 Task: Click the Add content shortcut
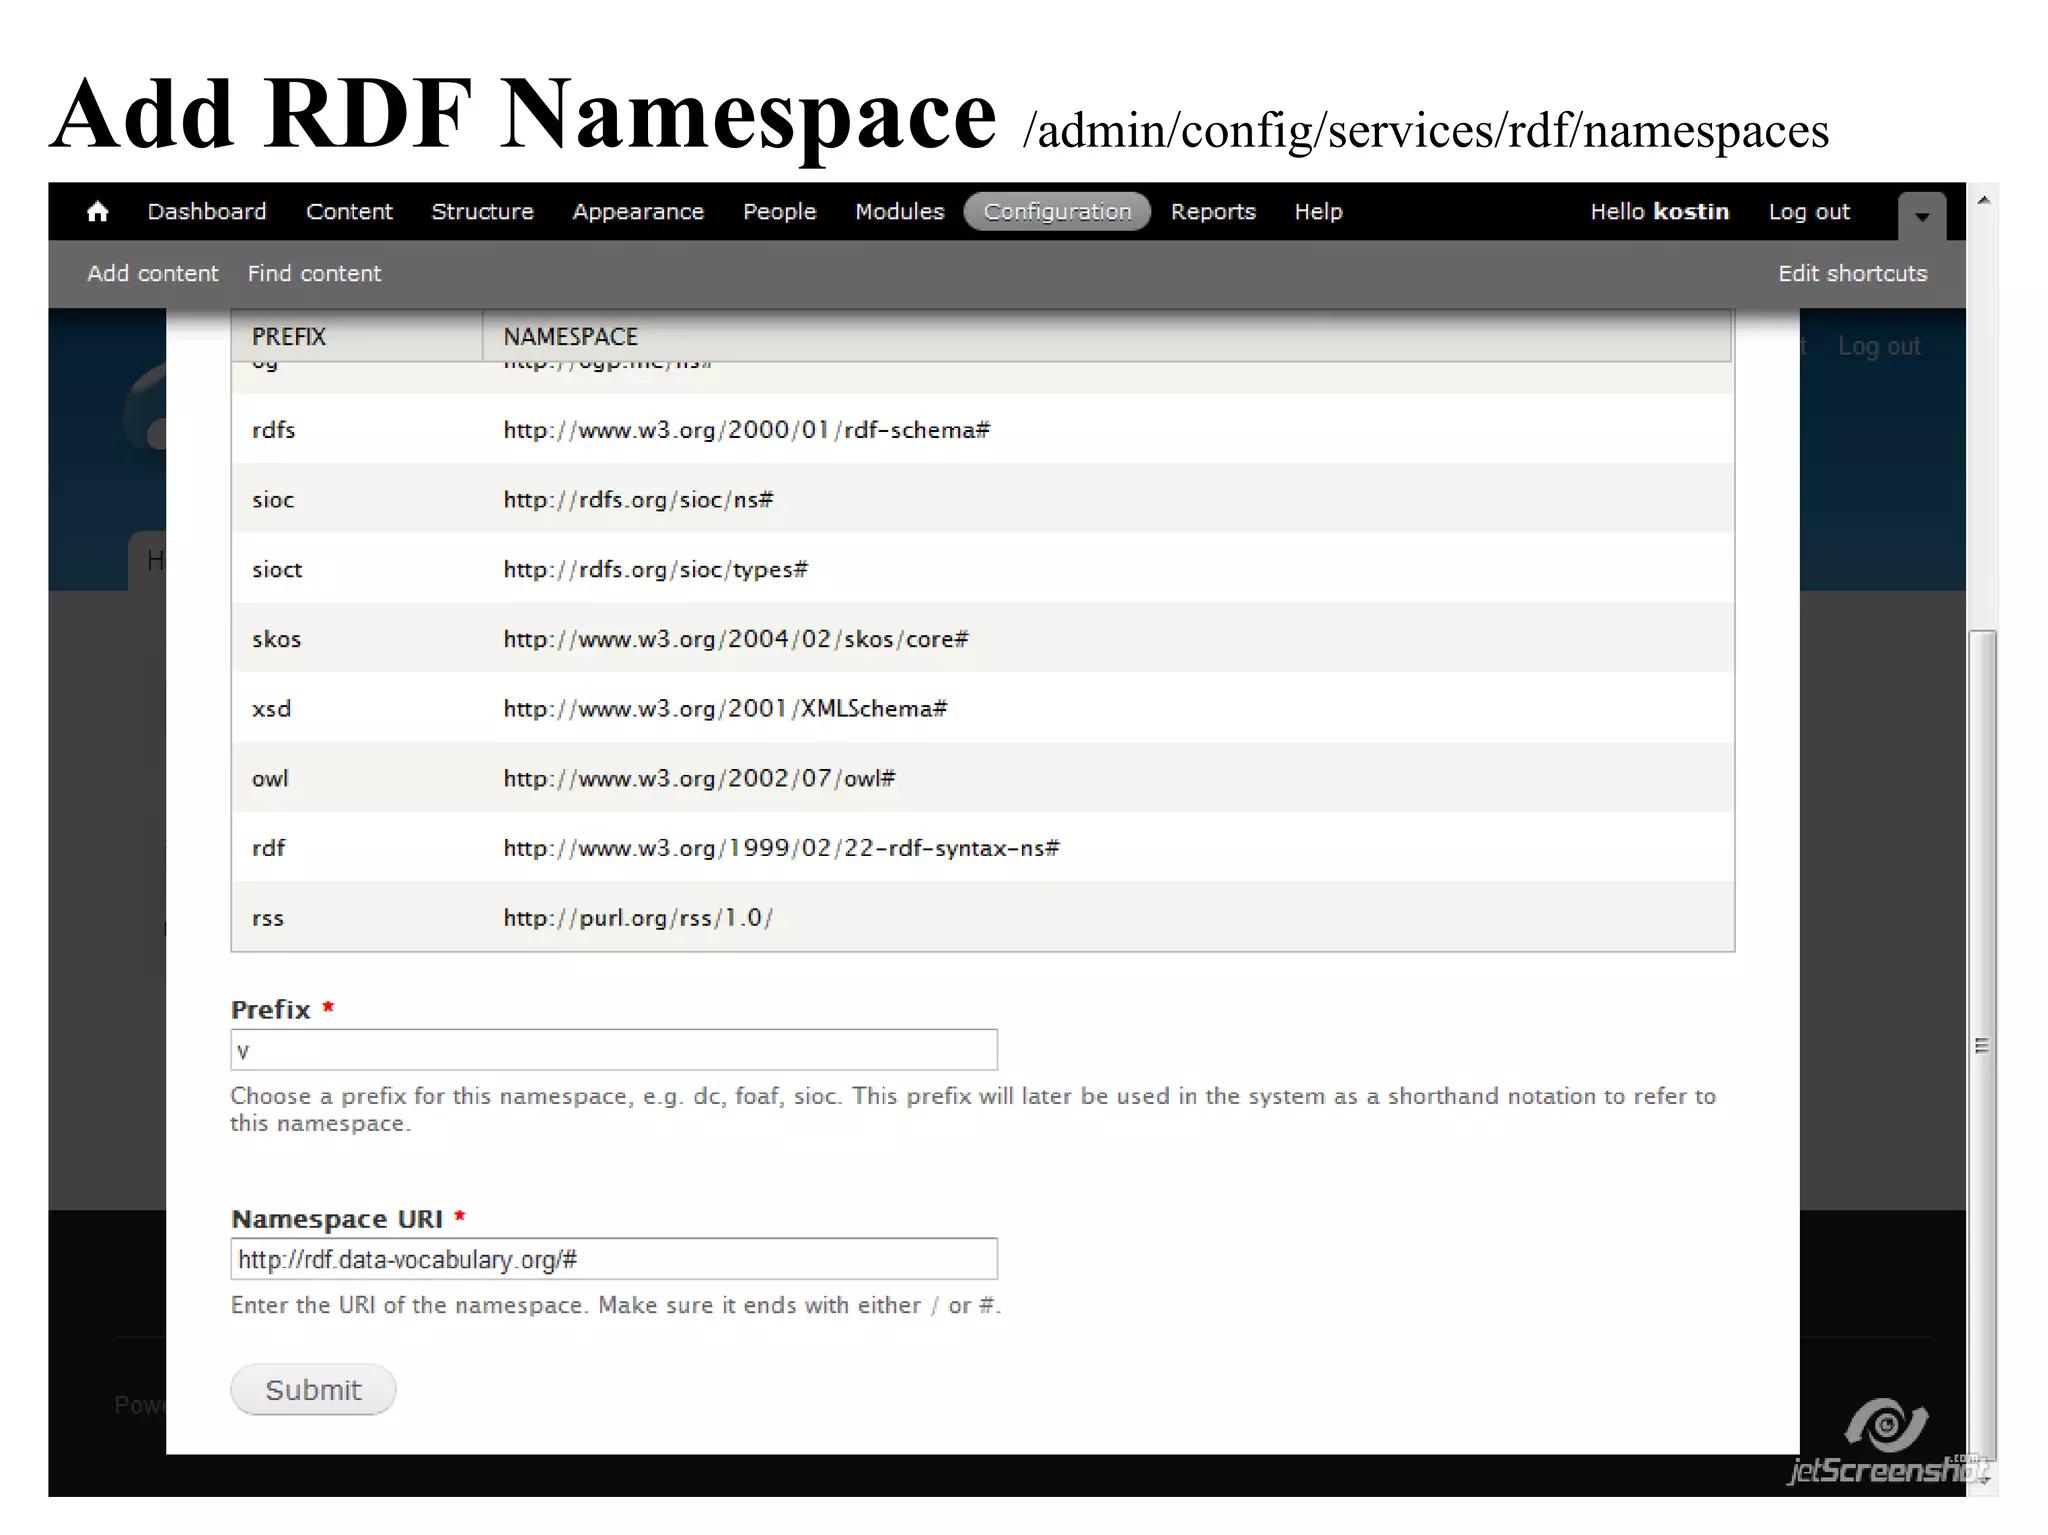152,274
